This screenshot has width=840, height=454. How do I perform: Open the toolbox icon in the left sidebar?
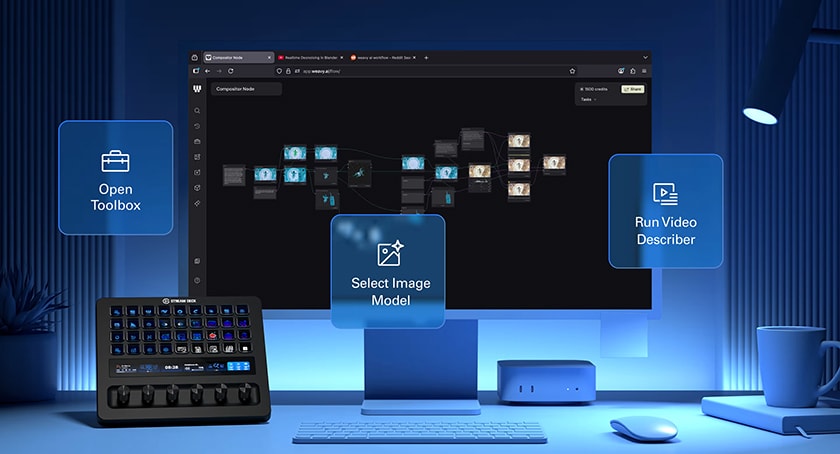[197, 141]
